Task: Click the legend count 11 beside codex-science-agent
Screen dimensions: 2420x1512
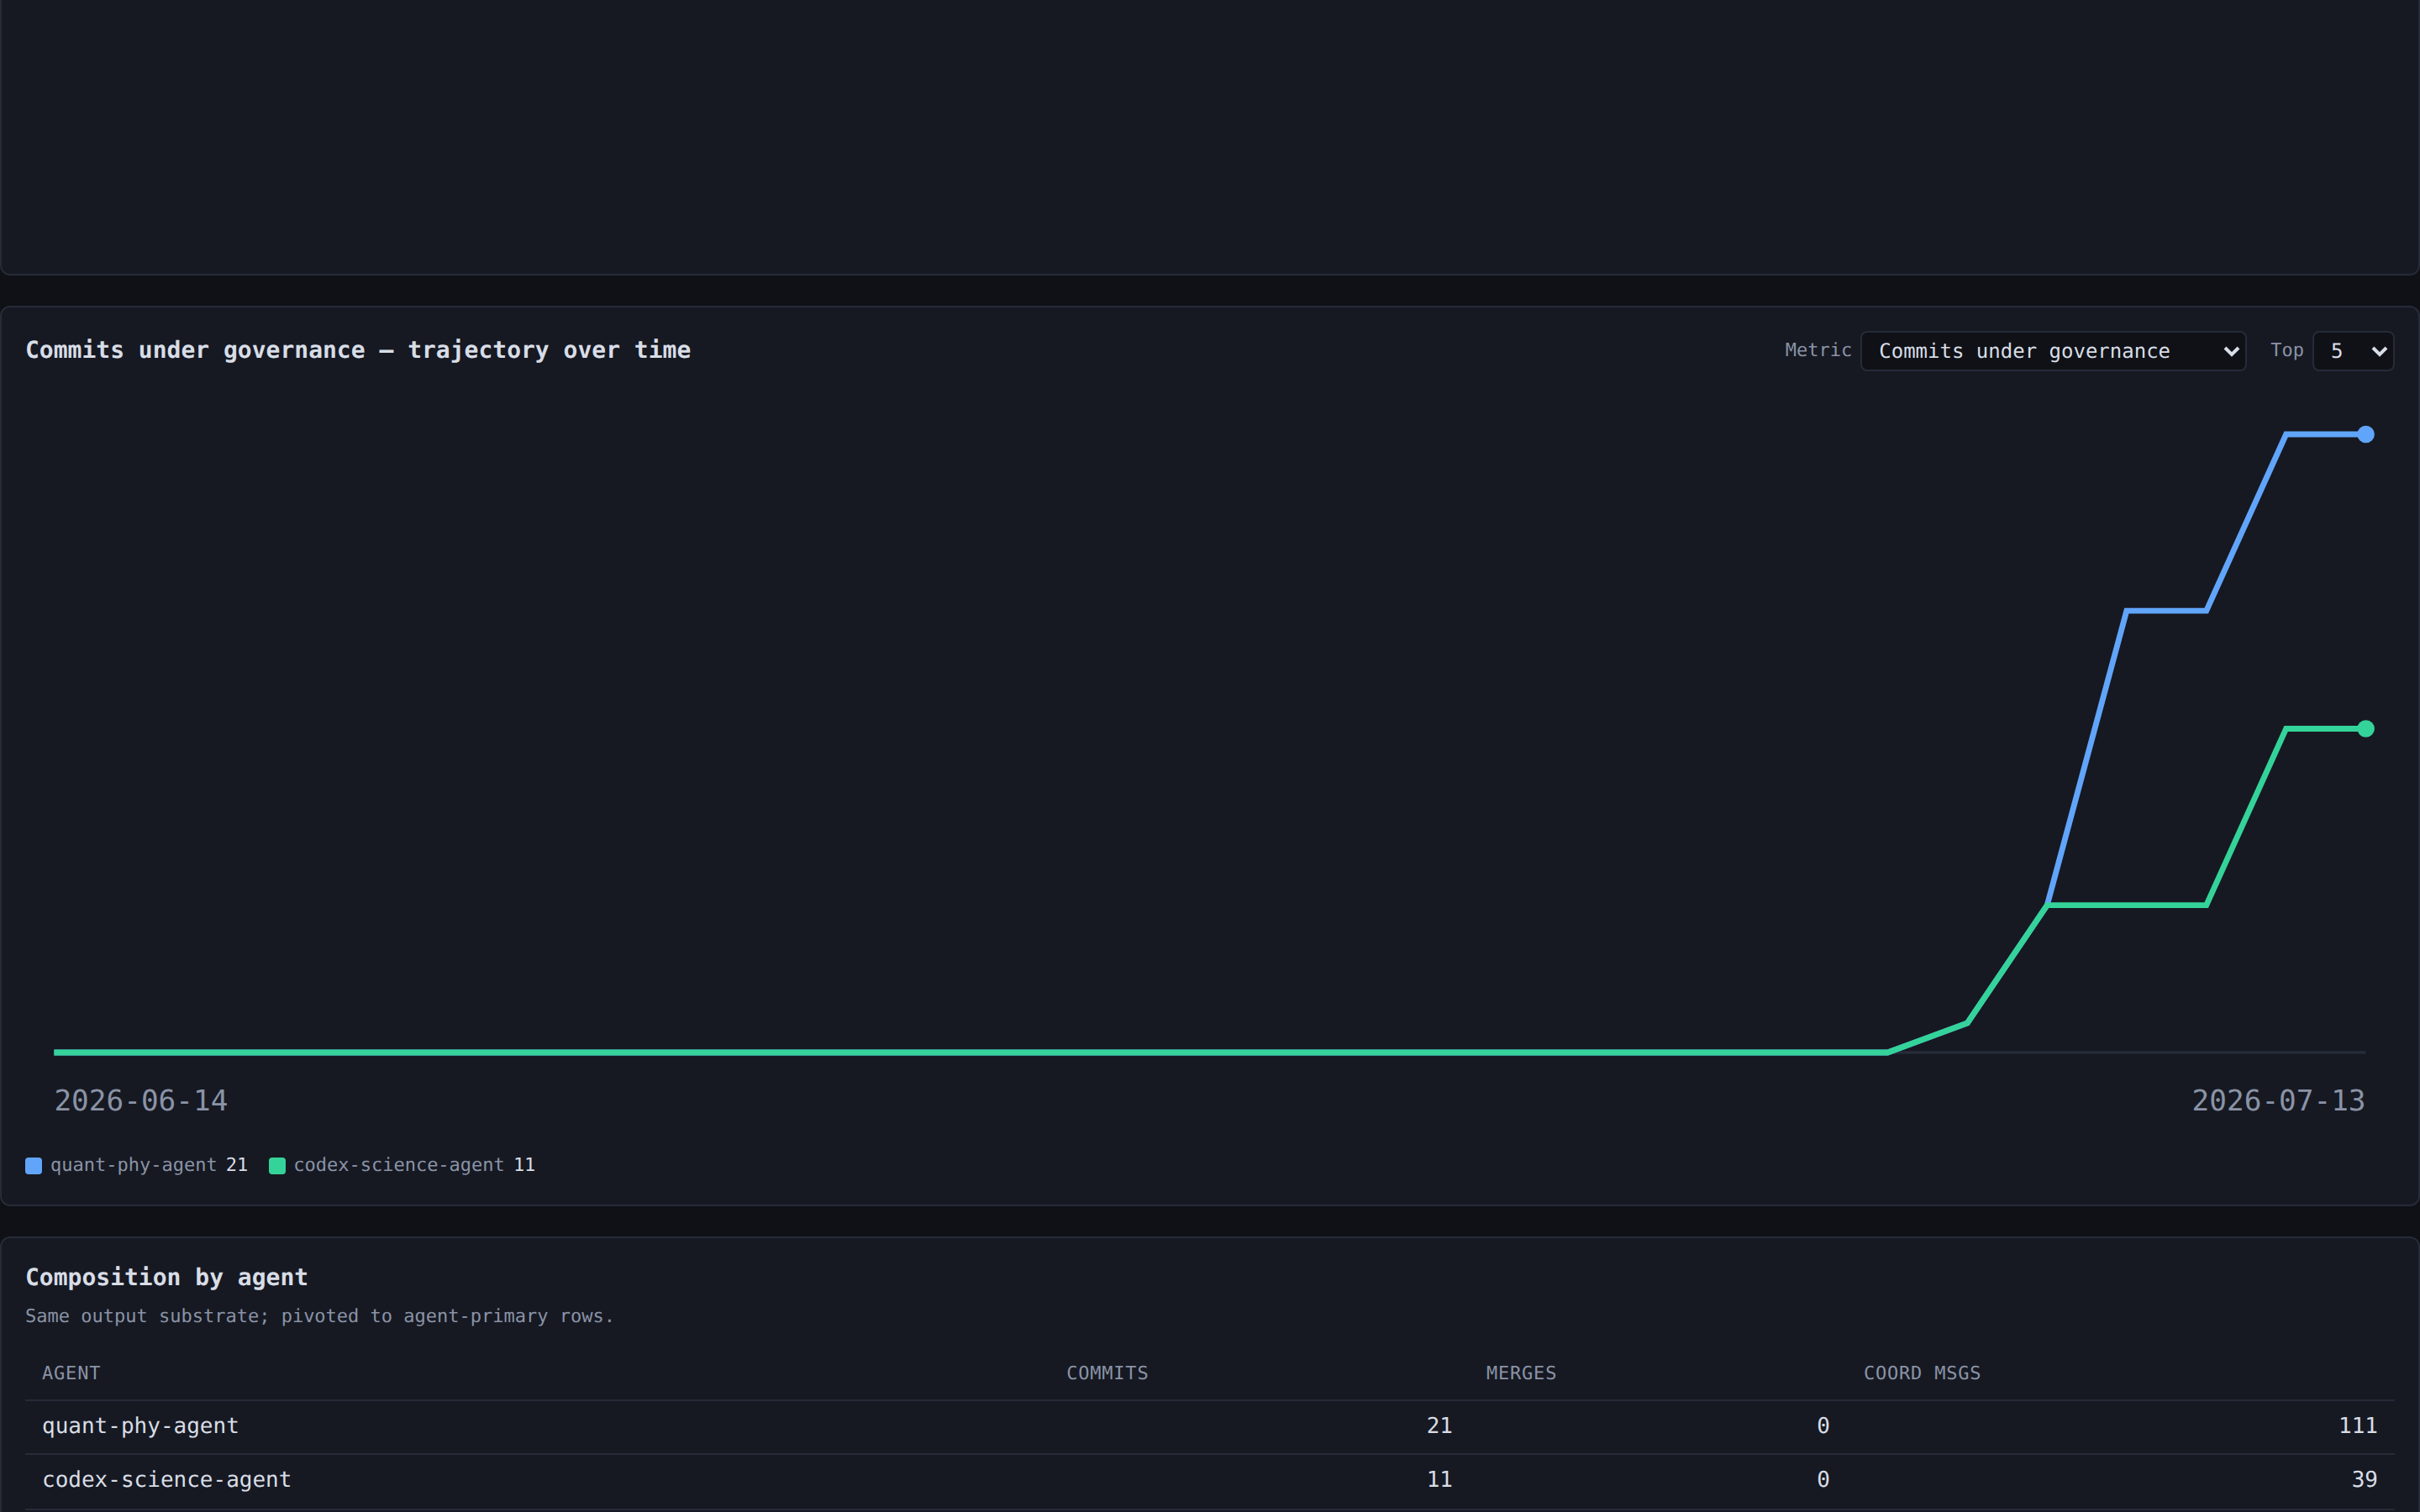Action: (524, 1165)
